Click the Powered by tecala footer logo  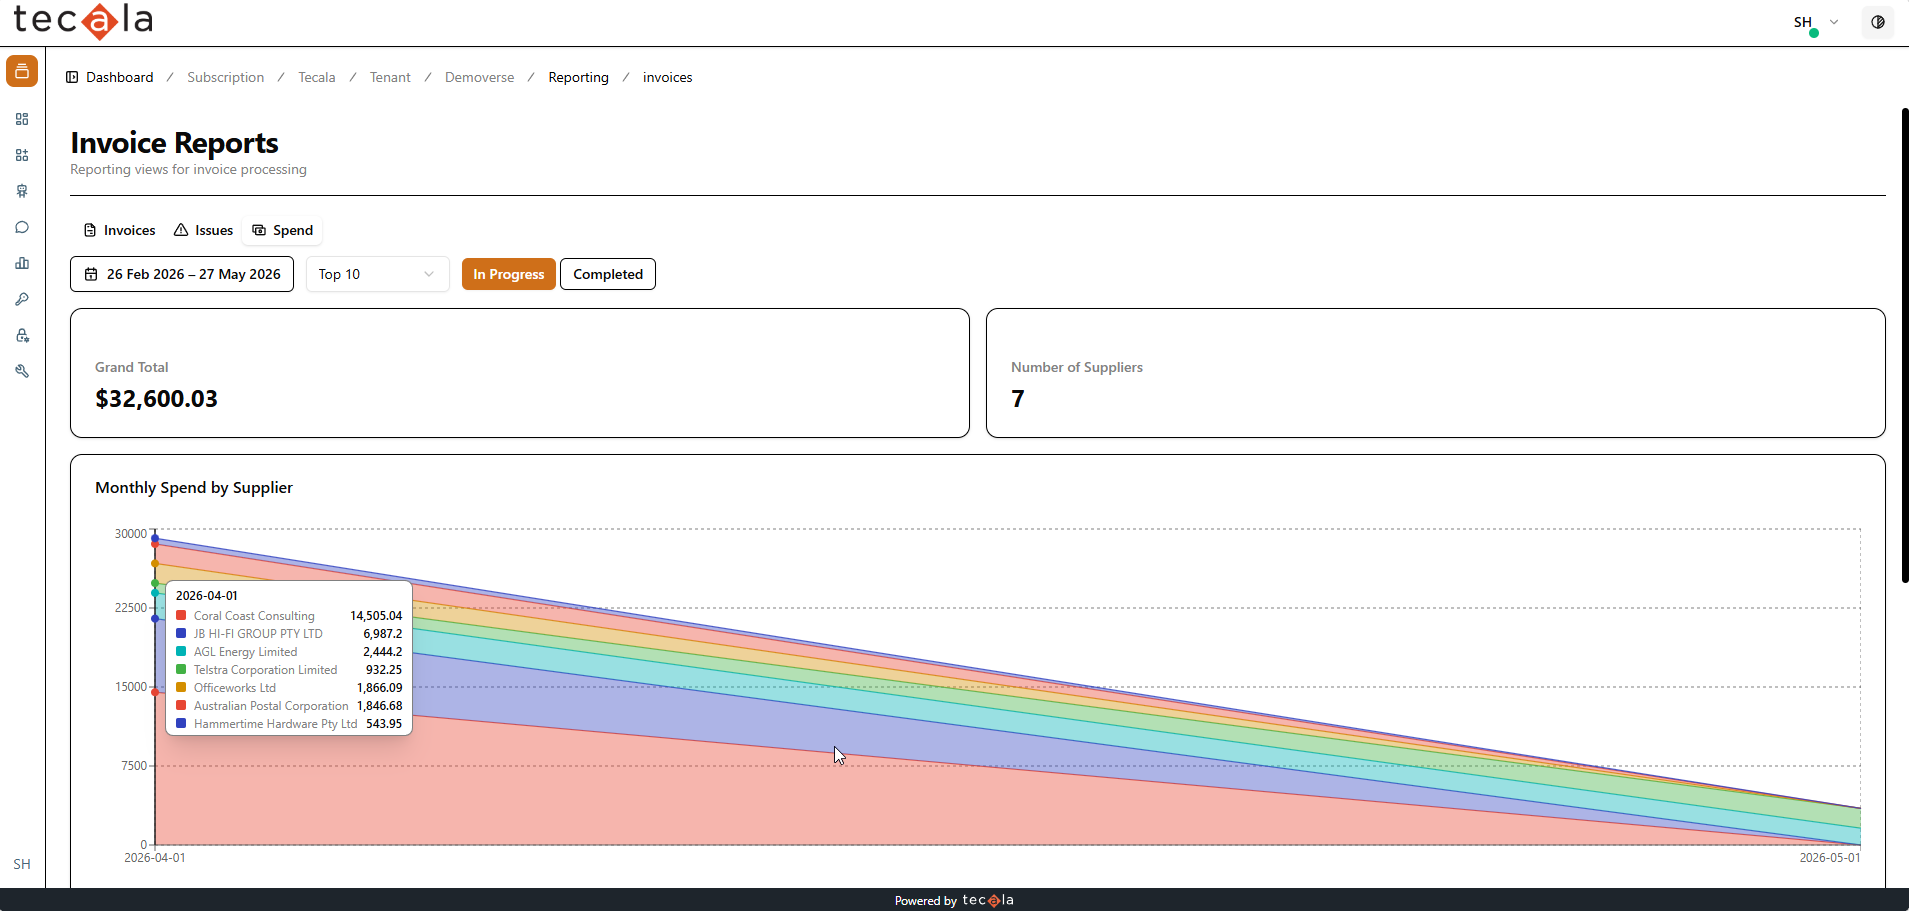pos(988,900)
